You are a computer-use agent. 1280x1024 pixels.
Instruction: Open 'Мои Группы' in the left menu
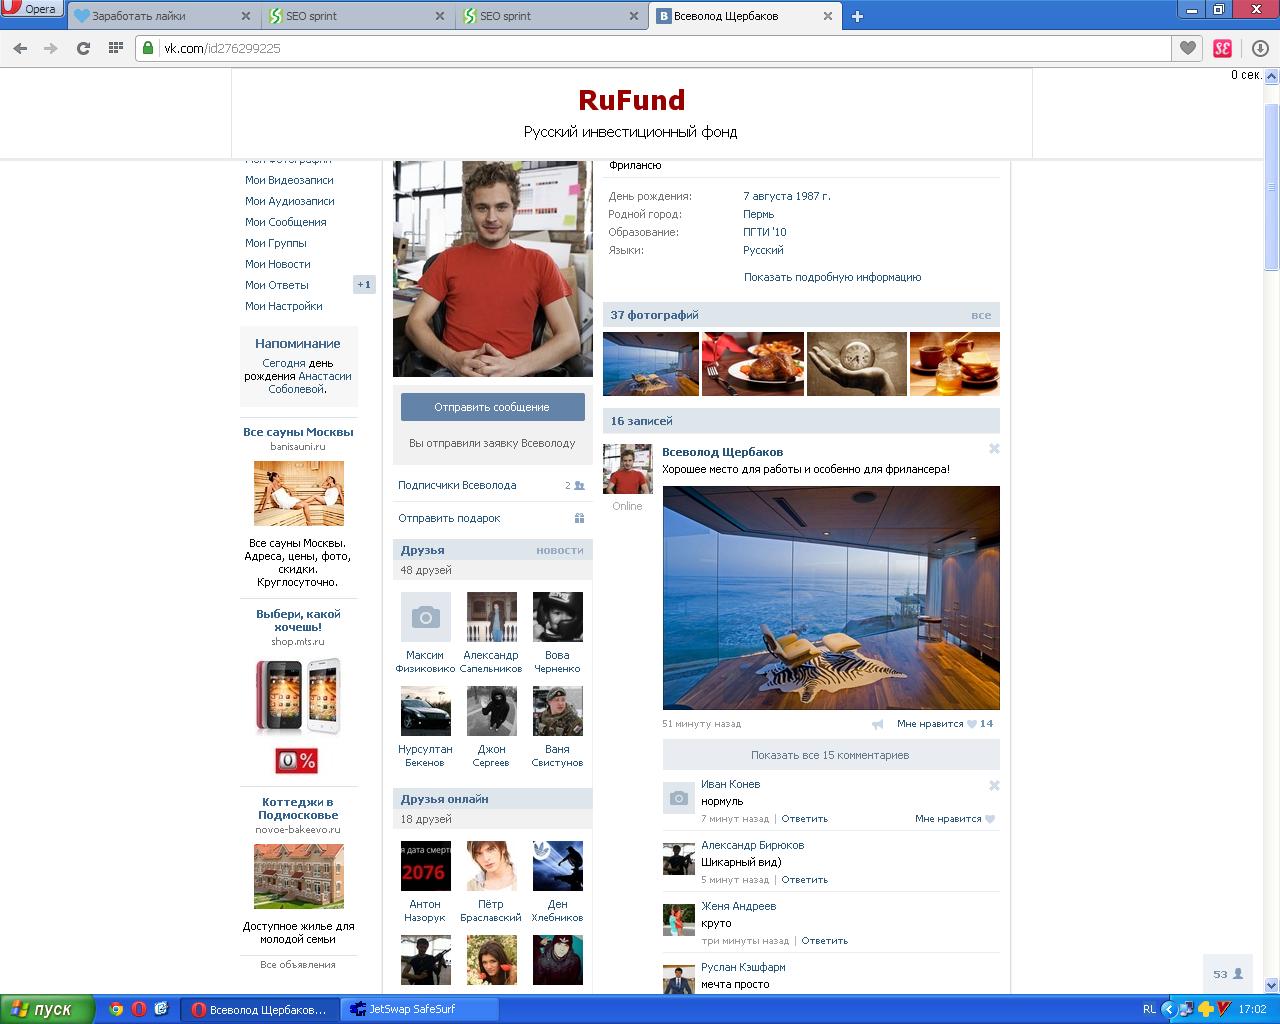pos(276,243)
